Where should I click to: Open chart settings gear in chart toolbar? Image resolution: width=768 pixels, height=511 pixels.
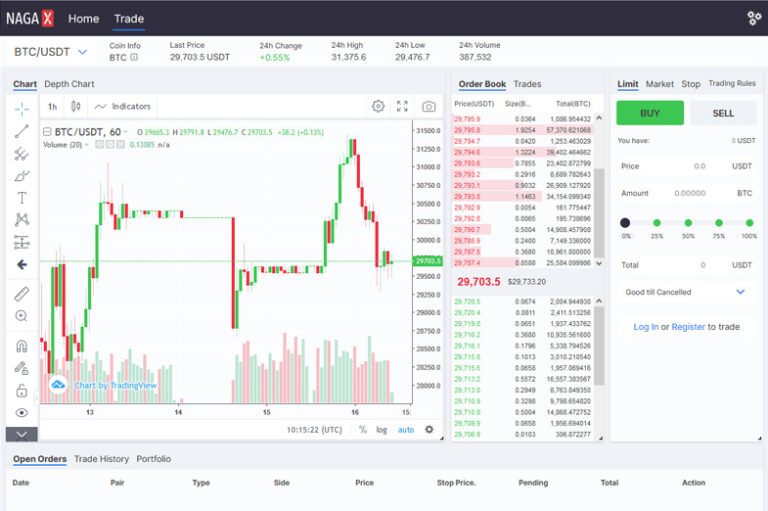(x=378, y=106)
